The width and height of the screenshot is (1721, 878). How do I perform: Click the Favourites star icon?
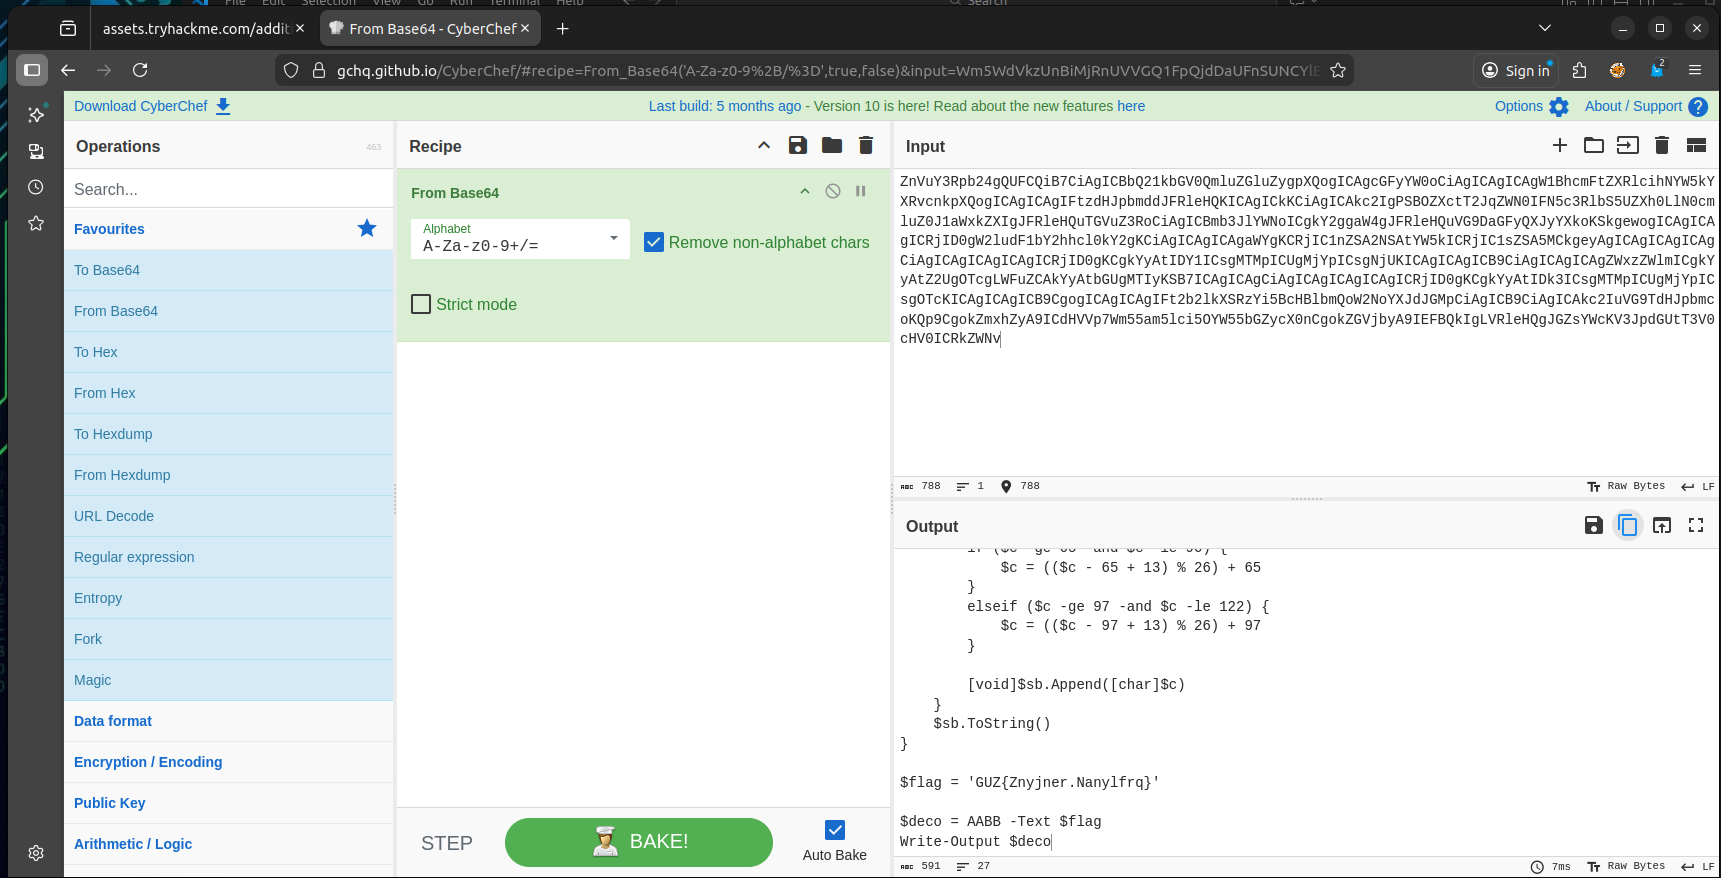367,228
